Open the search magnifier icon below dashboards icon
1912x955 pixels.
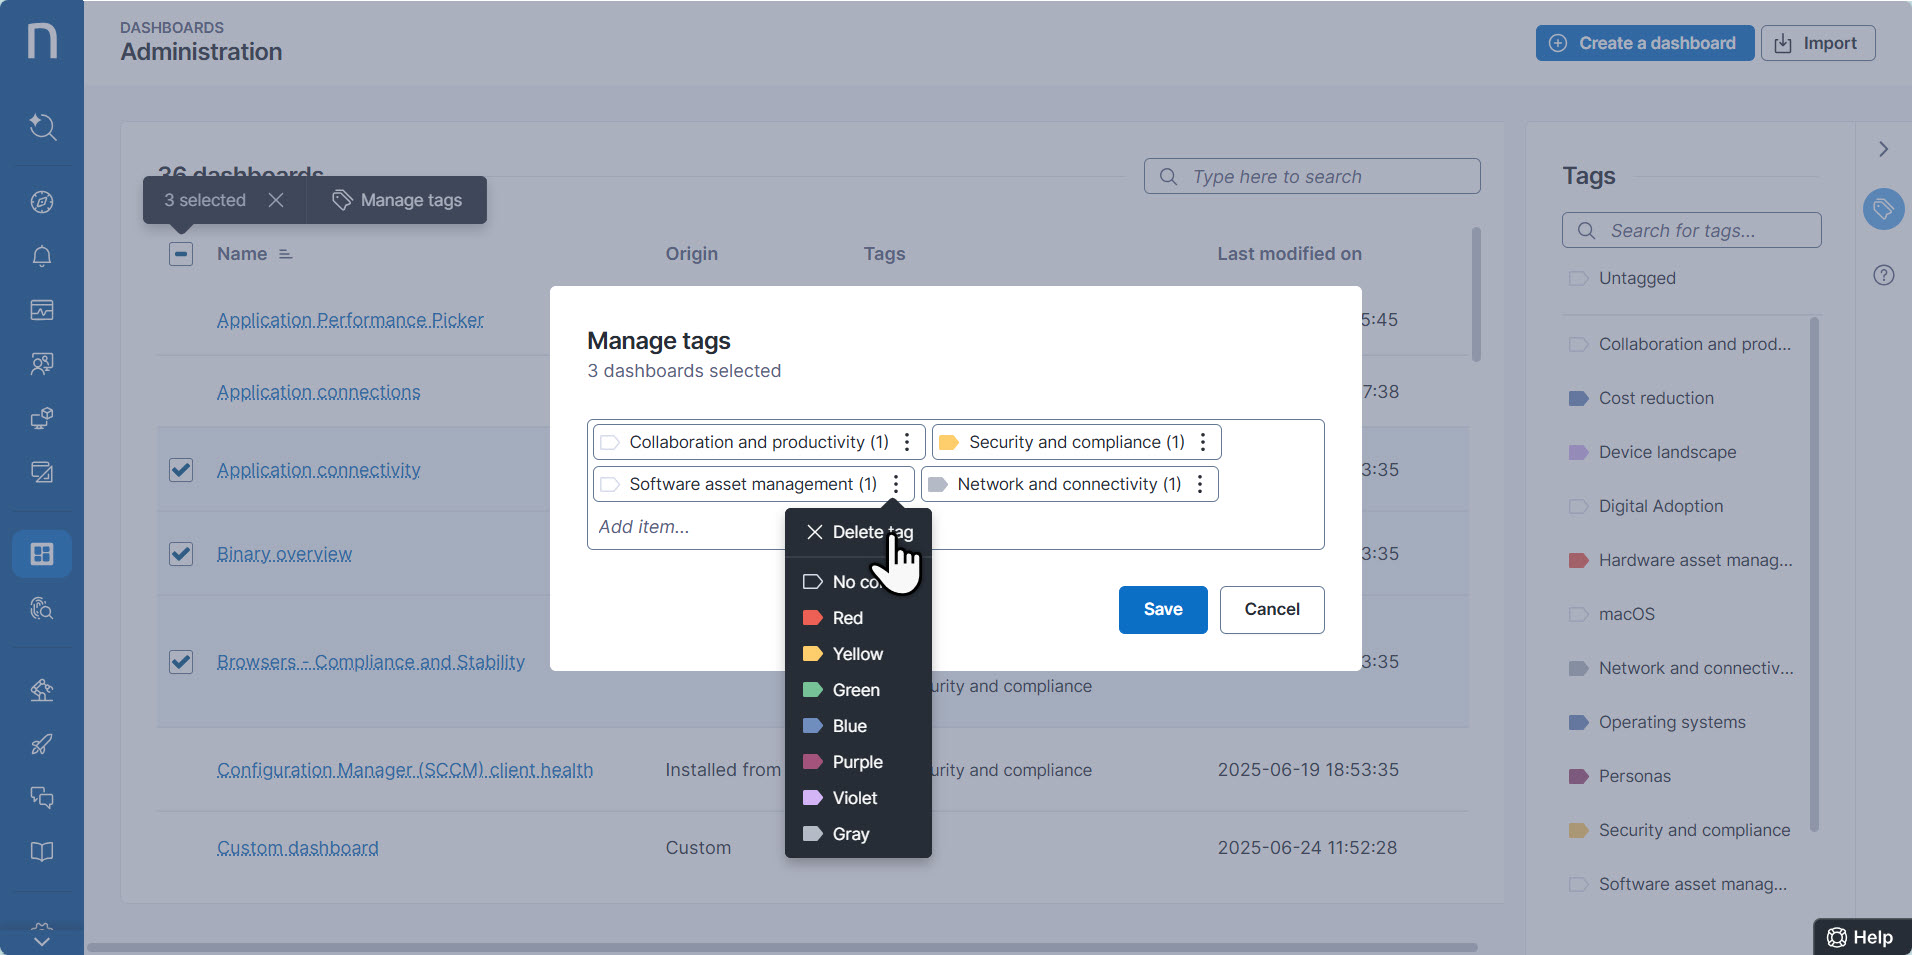coord(42,609)
